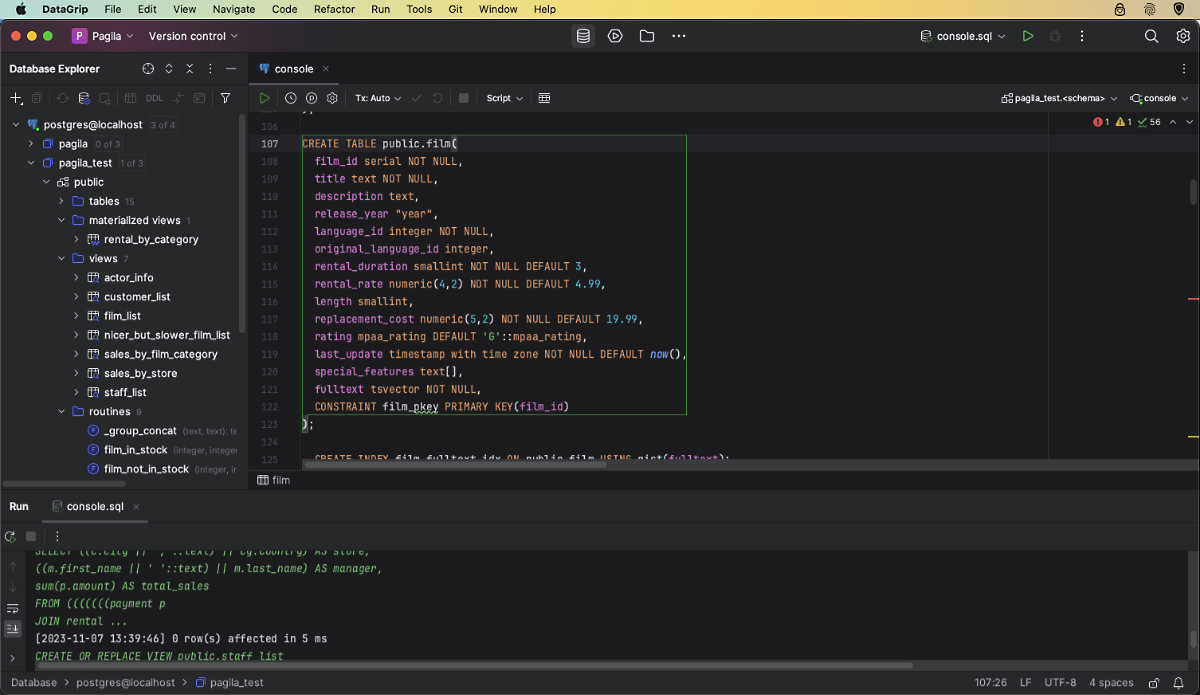Collapse the pagila_test database node
This screenshot has width=1200, height=695.
[x=31, y=163]
